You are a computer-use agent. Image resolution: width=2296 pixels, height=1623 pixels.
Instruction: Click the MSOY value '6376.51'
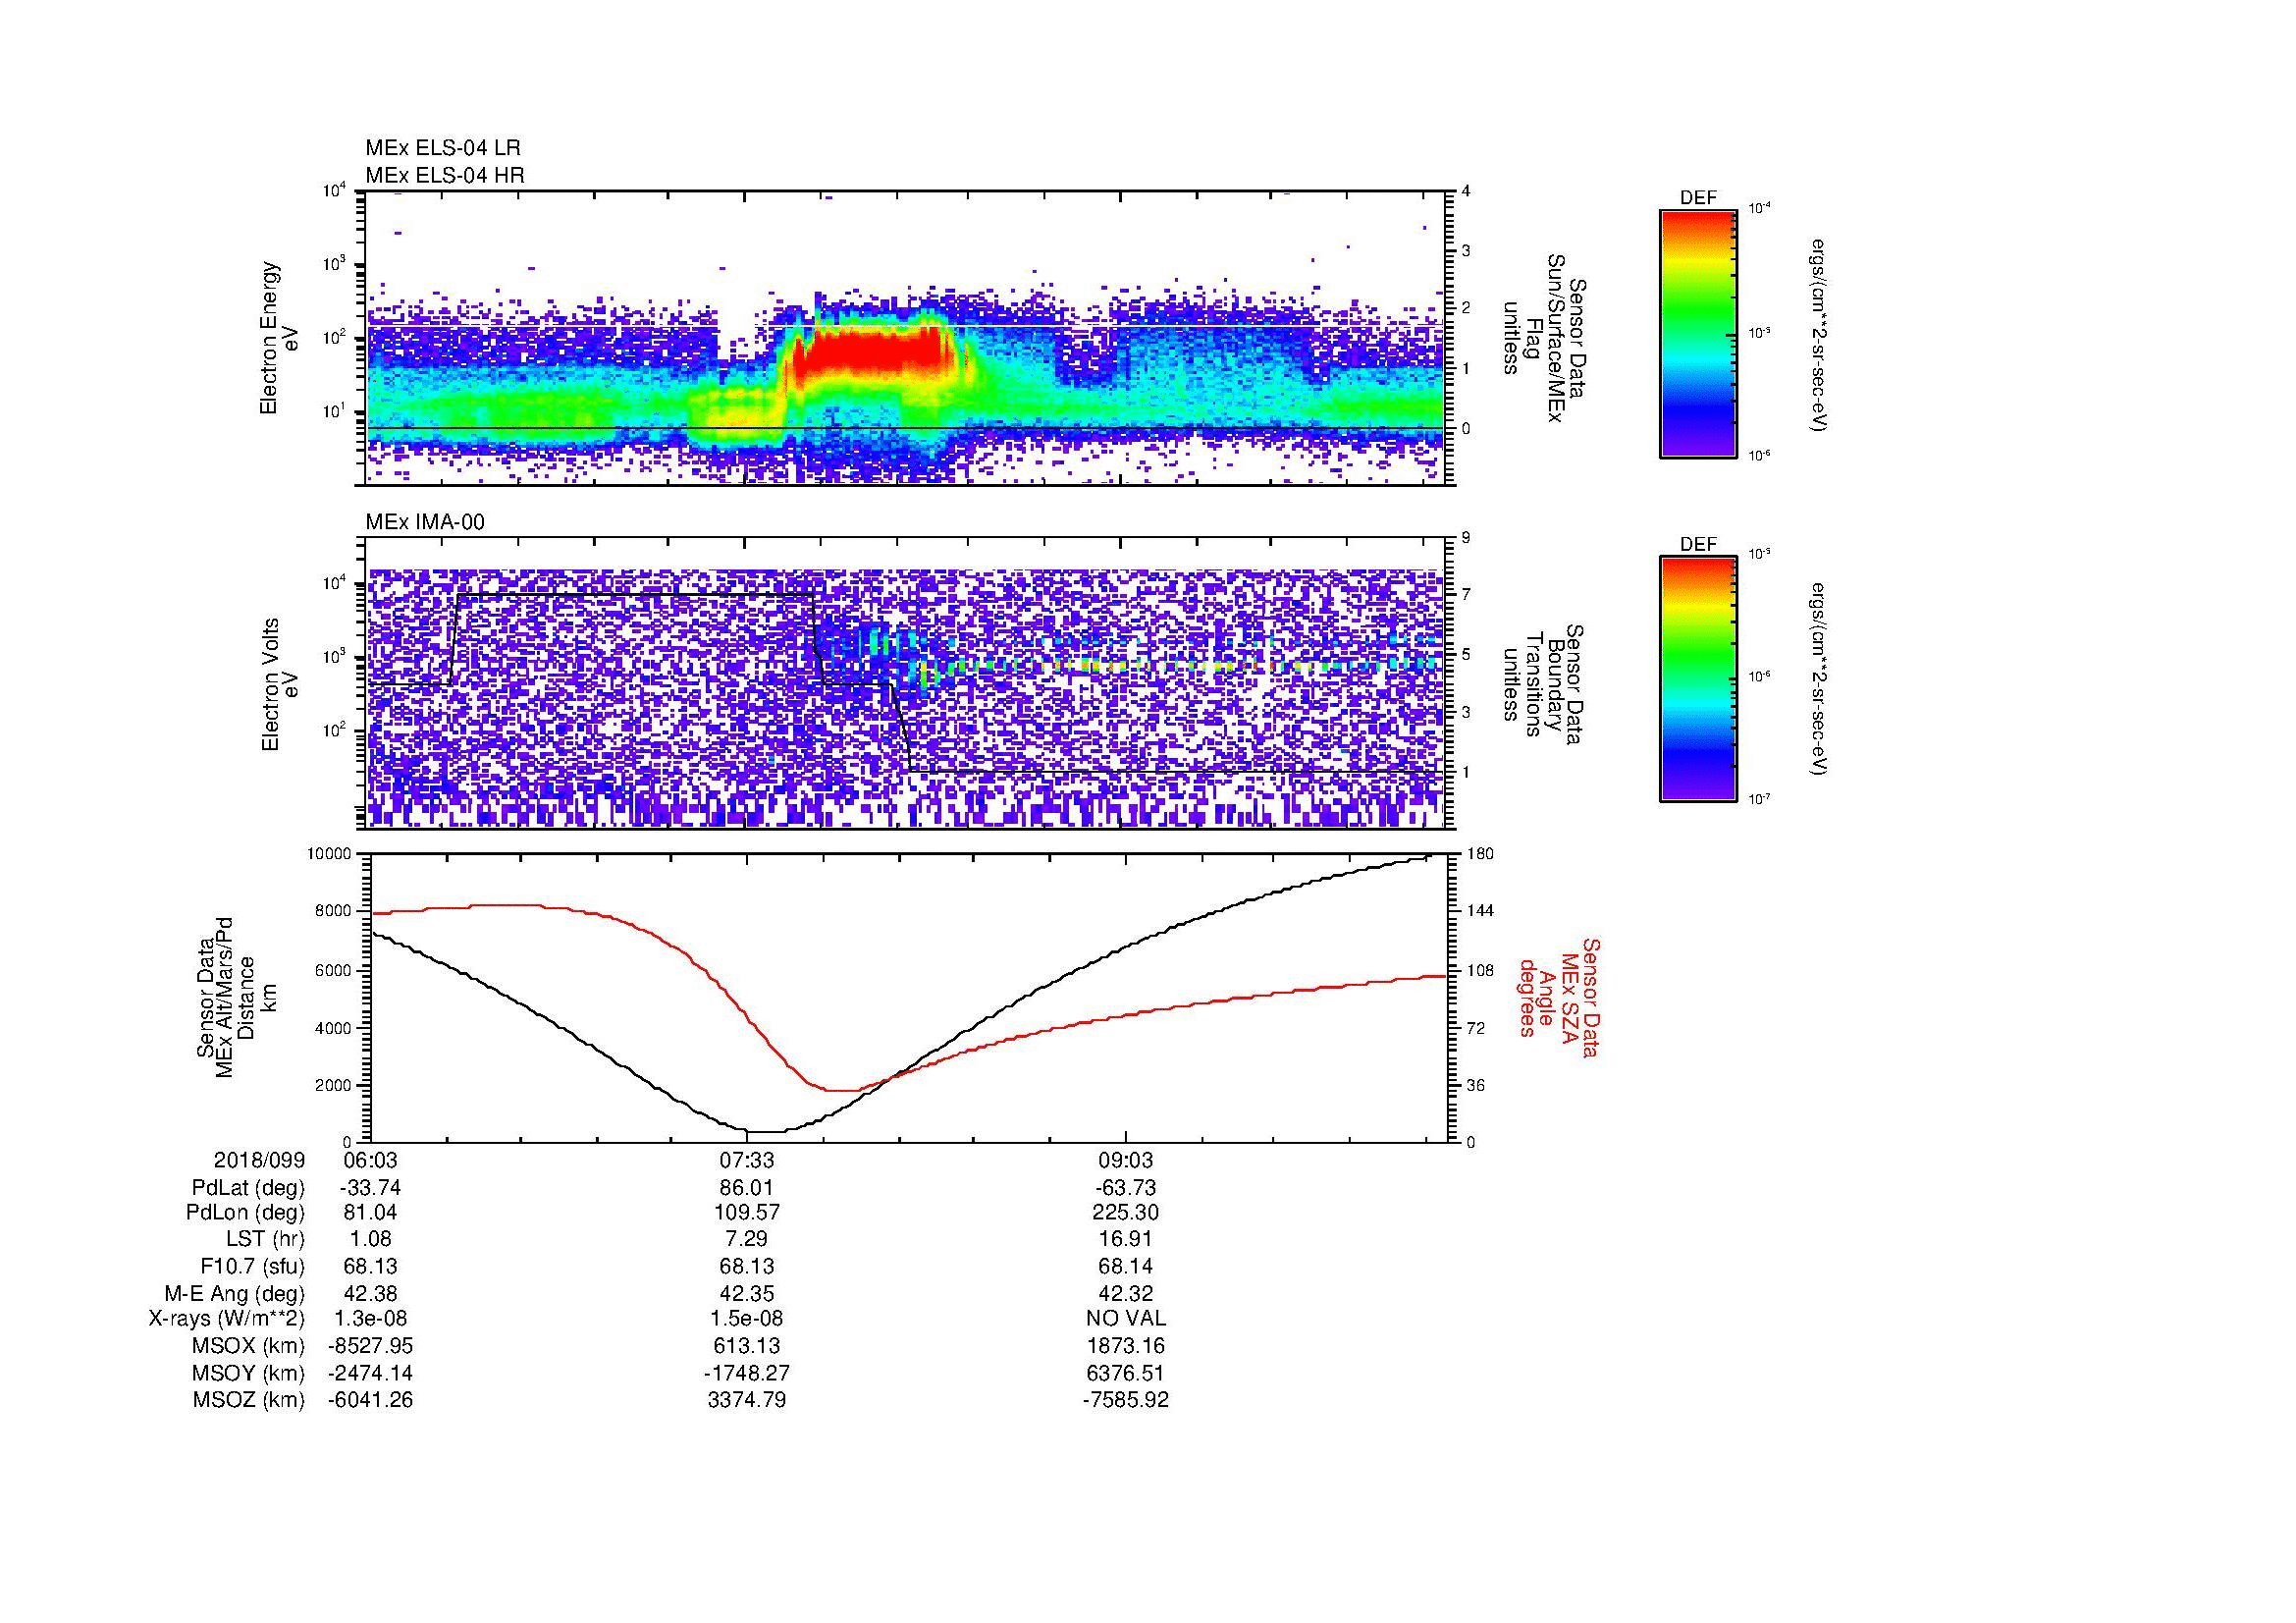(x=1126, y=1373)
